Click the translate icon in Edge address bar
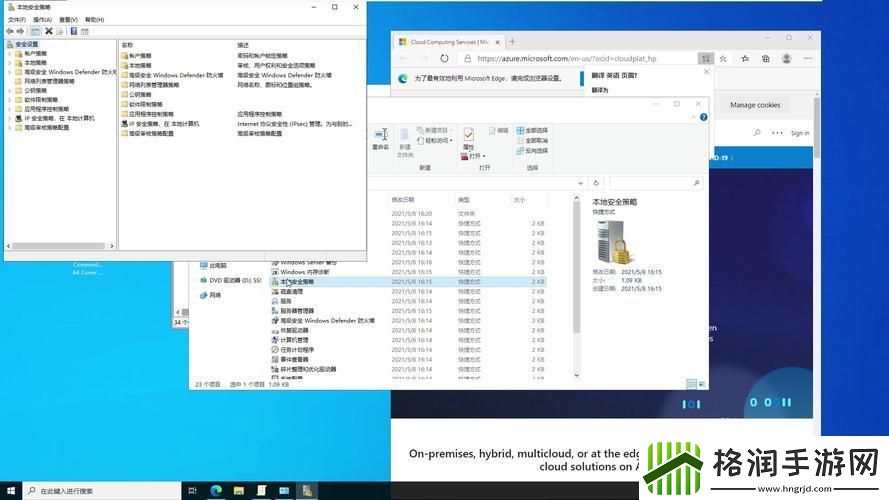 [705, 58]
